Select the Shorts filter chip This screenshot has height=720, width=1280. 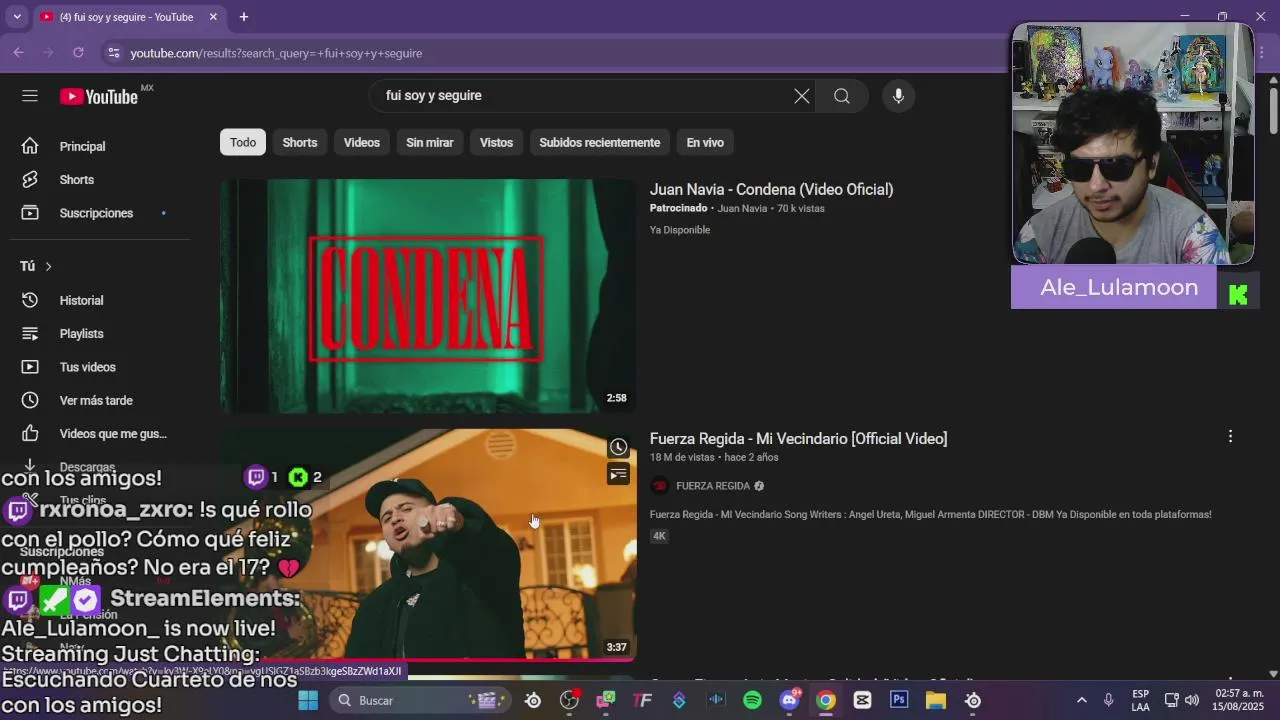point(300,142)
